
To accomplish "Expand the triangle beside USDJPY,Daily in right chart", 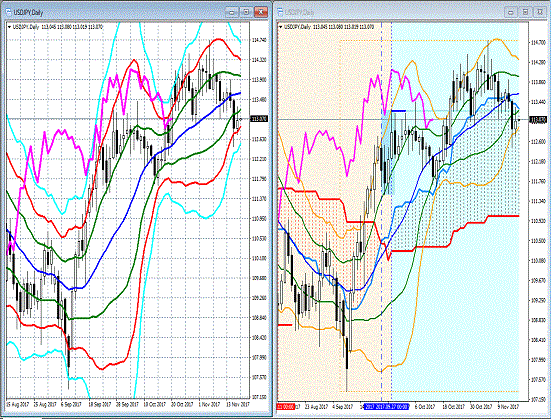I will (280, 27).
